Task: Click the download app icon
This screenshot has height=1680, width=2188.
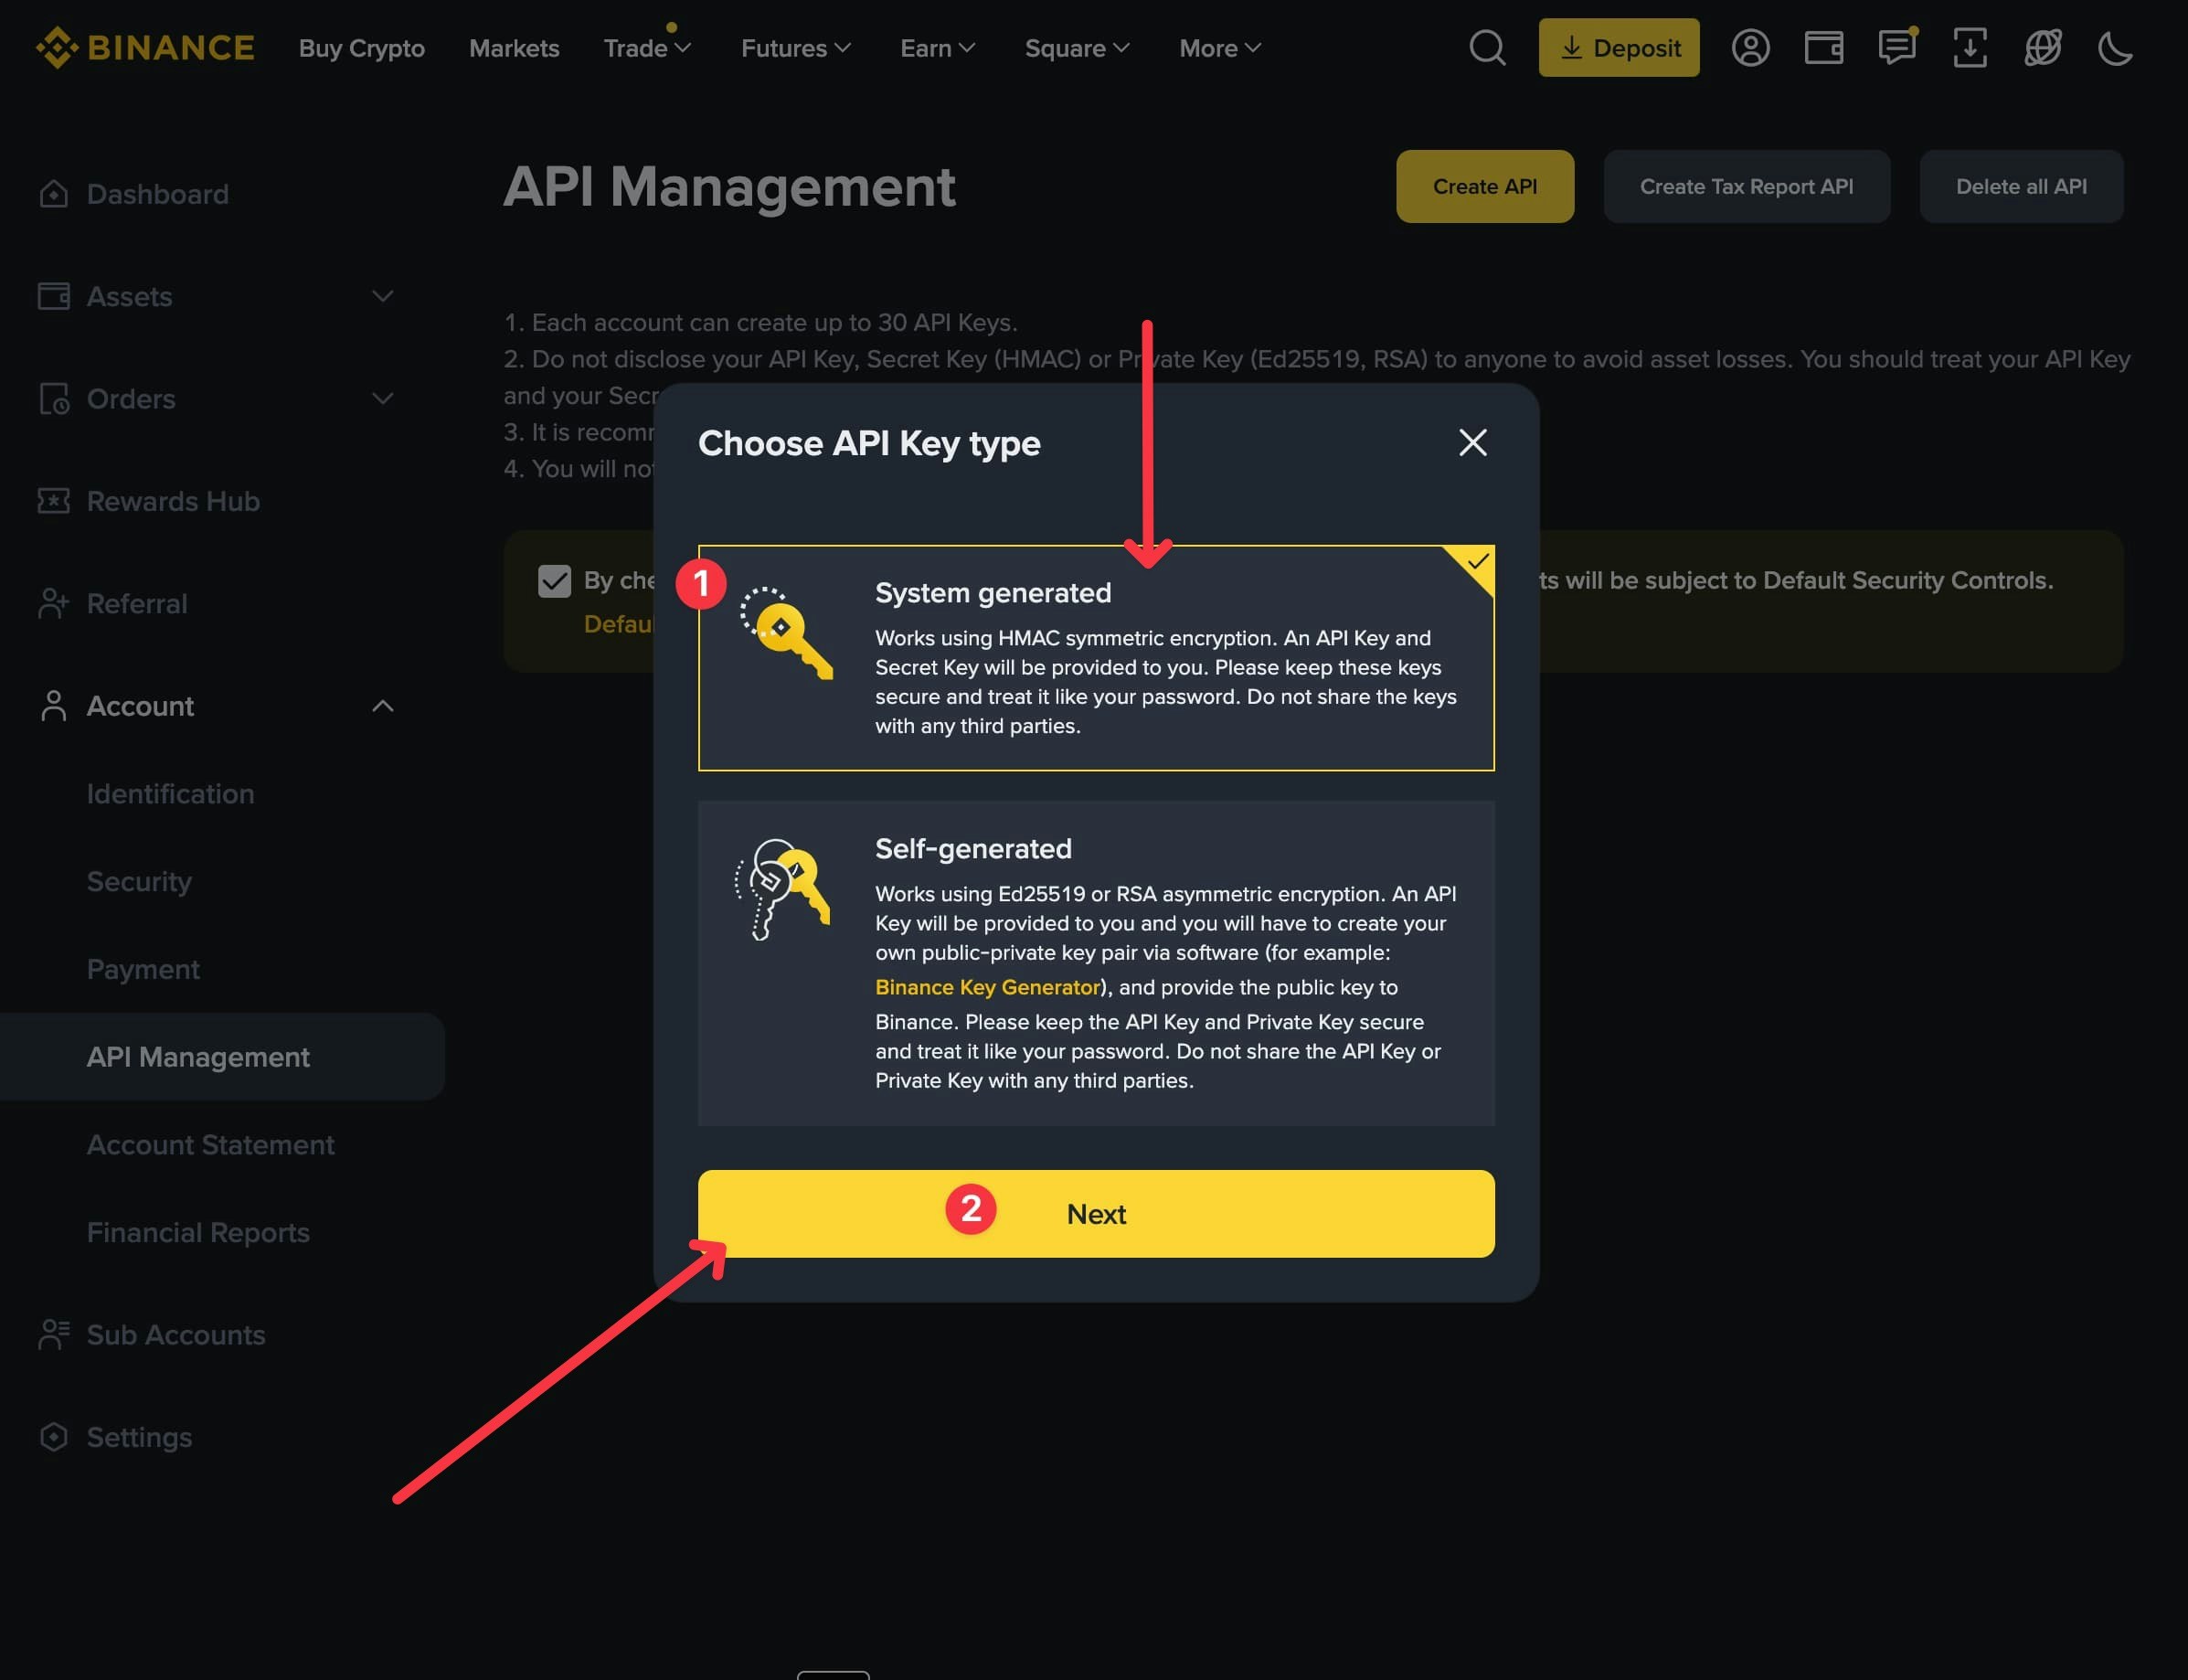Action: (1969, 47)
